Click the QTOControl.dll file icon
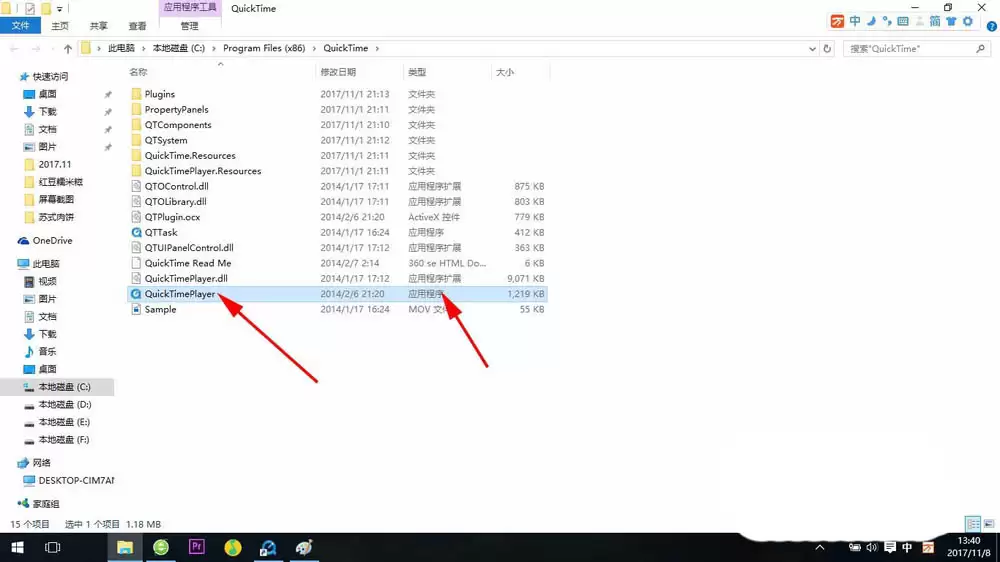1000x562 pixels. (136, 186)
